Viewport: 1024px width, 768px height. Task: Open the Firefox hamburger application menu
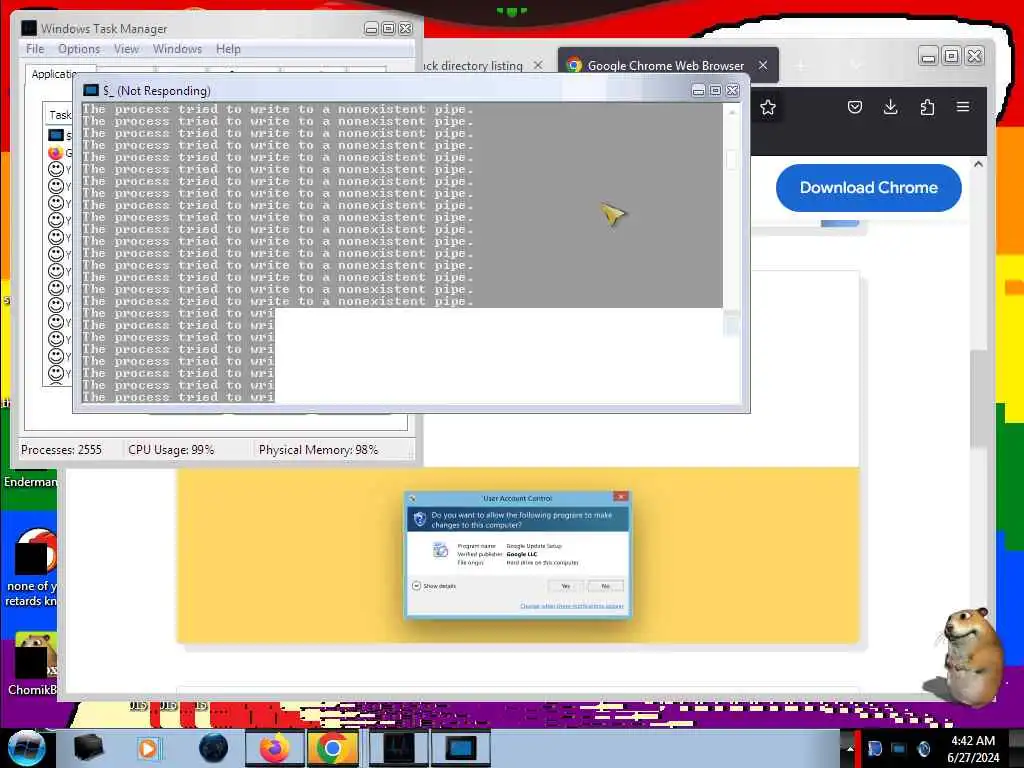pos(963,107)
